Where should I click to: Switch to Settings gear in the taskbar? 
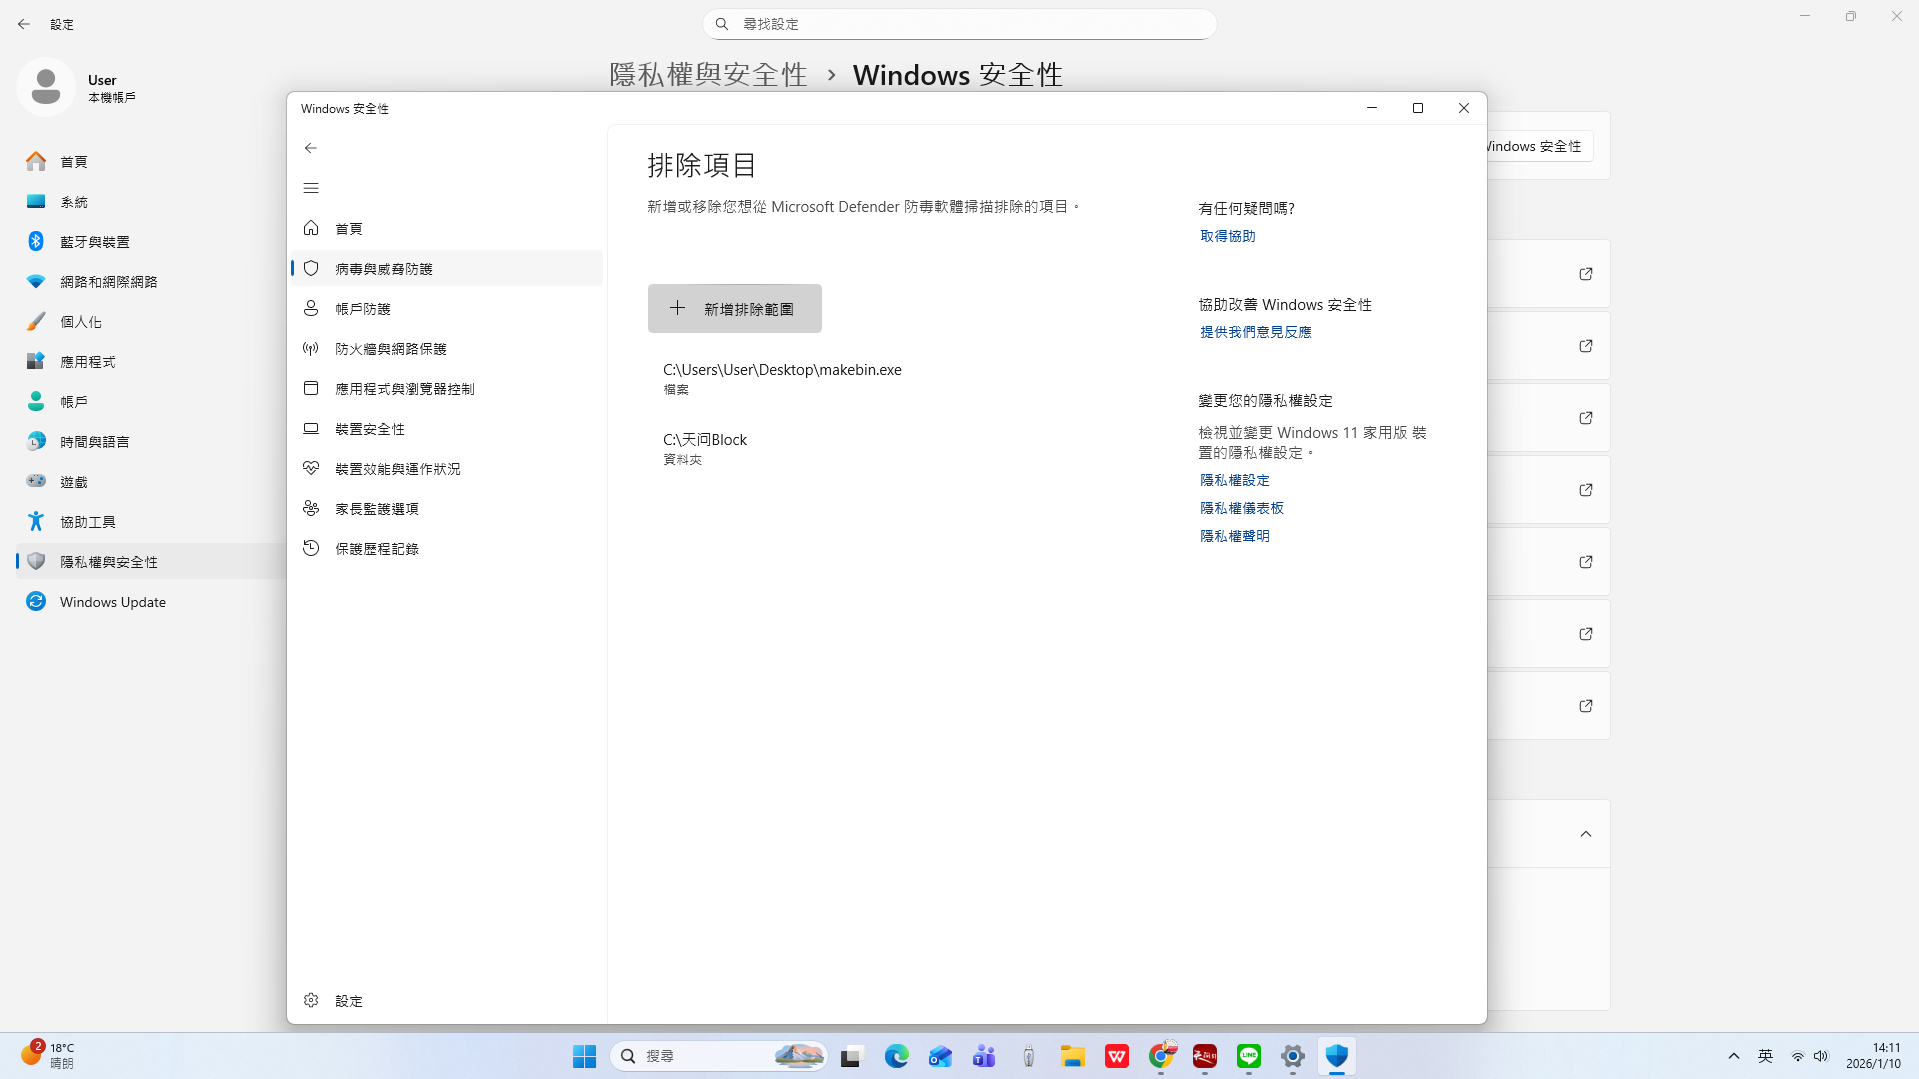point(1292,1056)
